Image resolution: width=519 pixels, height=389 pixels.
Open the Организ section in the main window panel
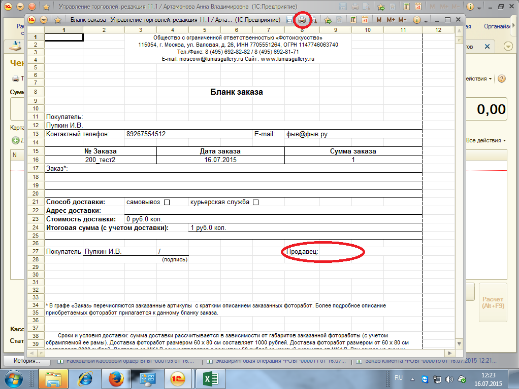[497, 26]
